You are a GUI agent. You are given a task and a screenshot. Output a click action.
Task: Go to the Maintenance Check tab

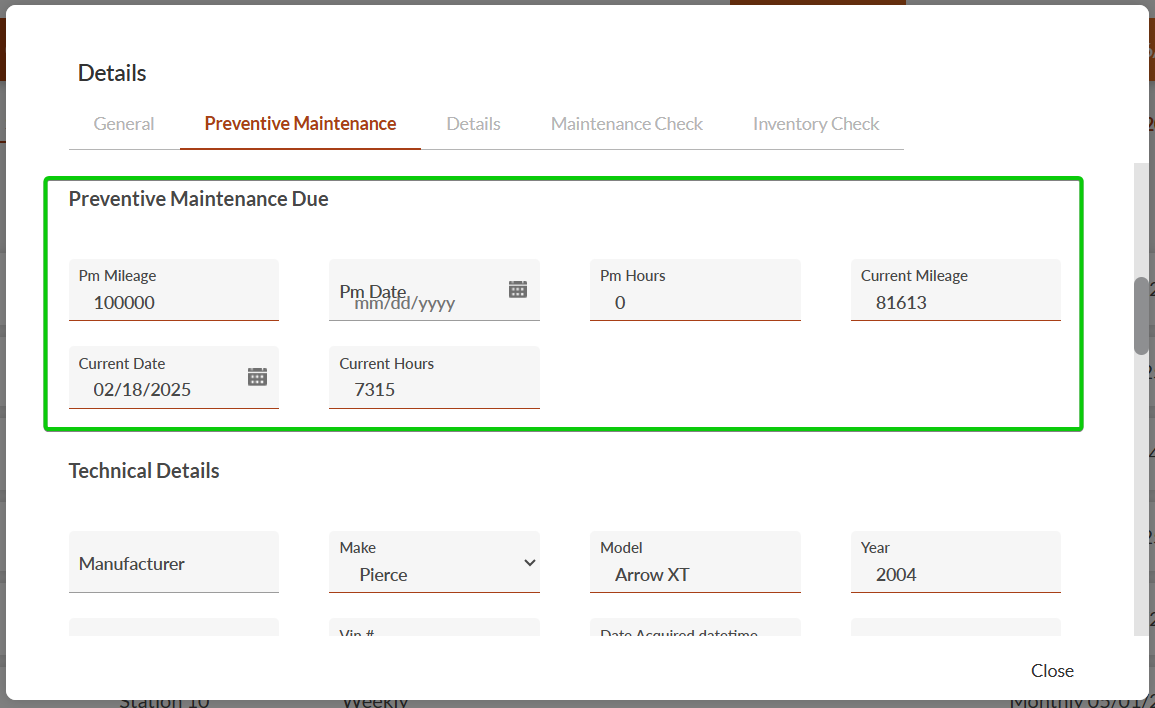[627, 124]
